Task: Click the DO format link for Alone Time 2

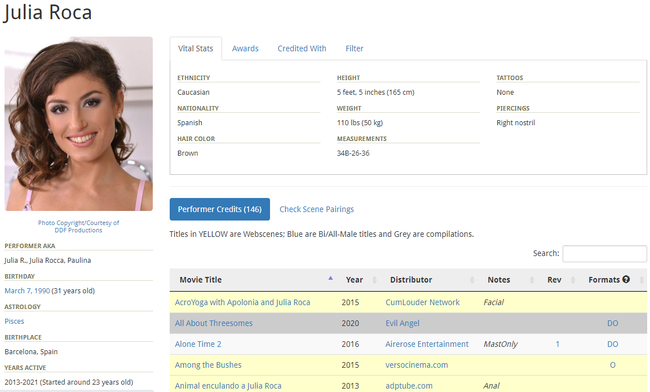Action: (x=613, y=344)
